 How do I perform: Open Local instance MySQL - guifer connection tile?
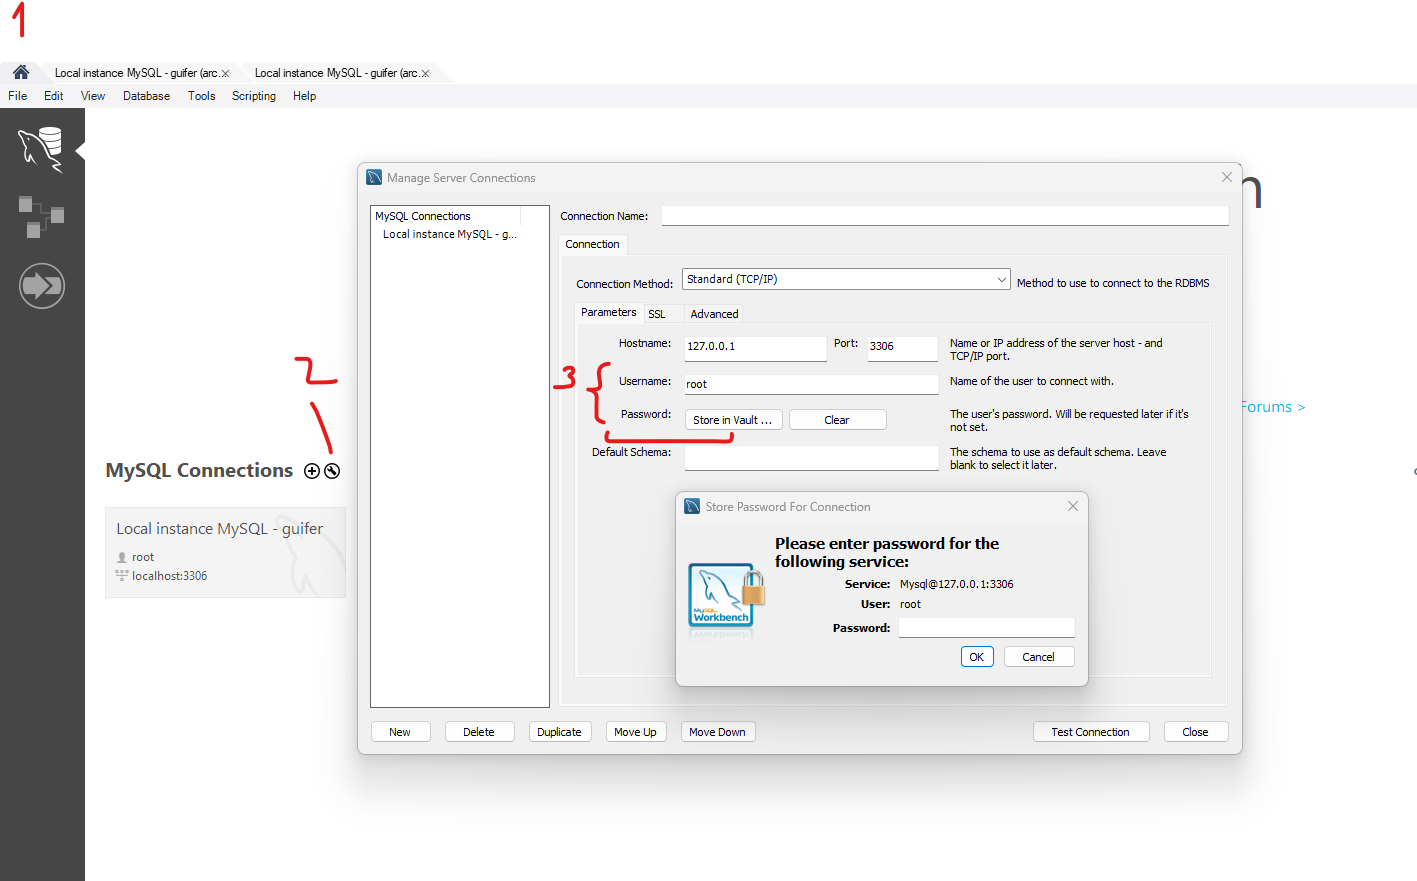click(225, 553)
